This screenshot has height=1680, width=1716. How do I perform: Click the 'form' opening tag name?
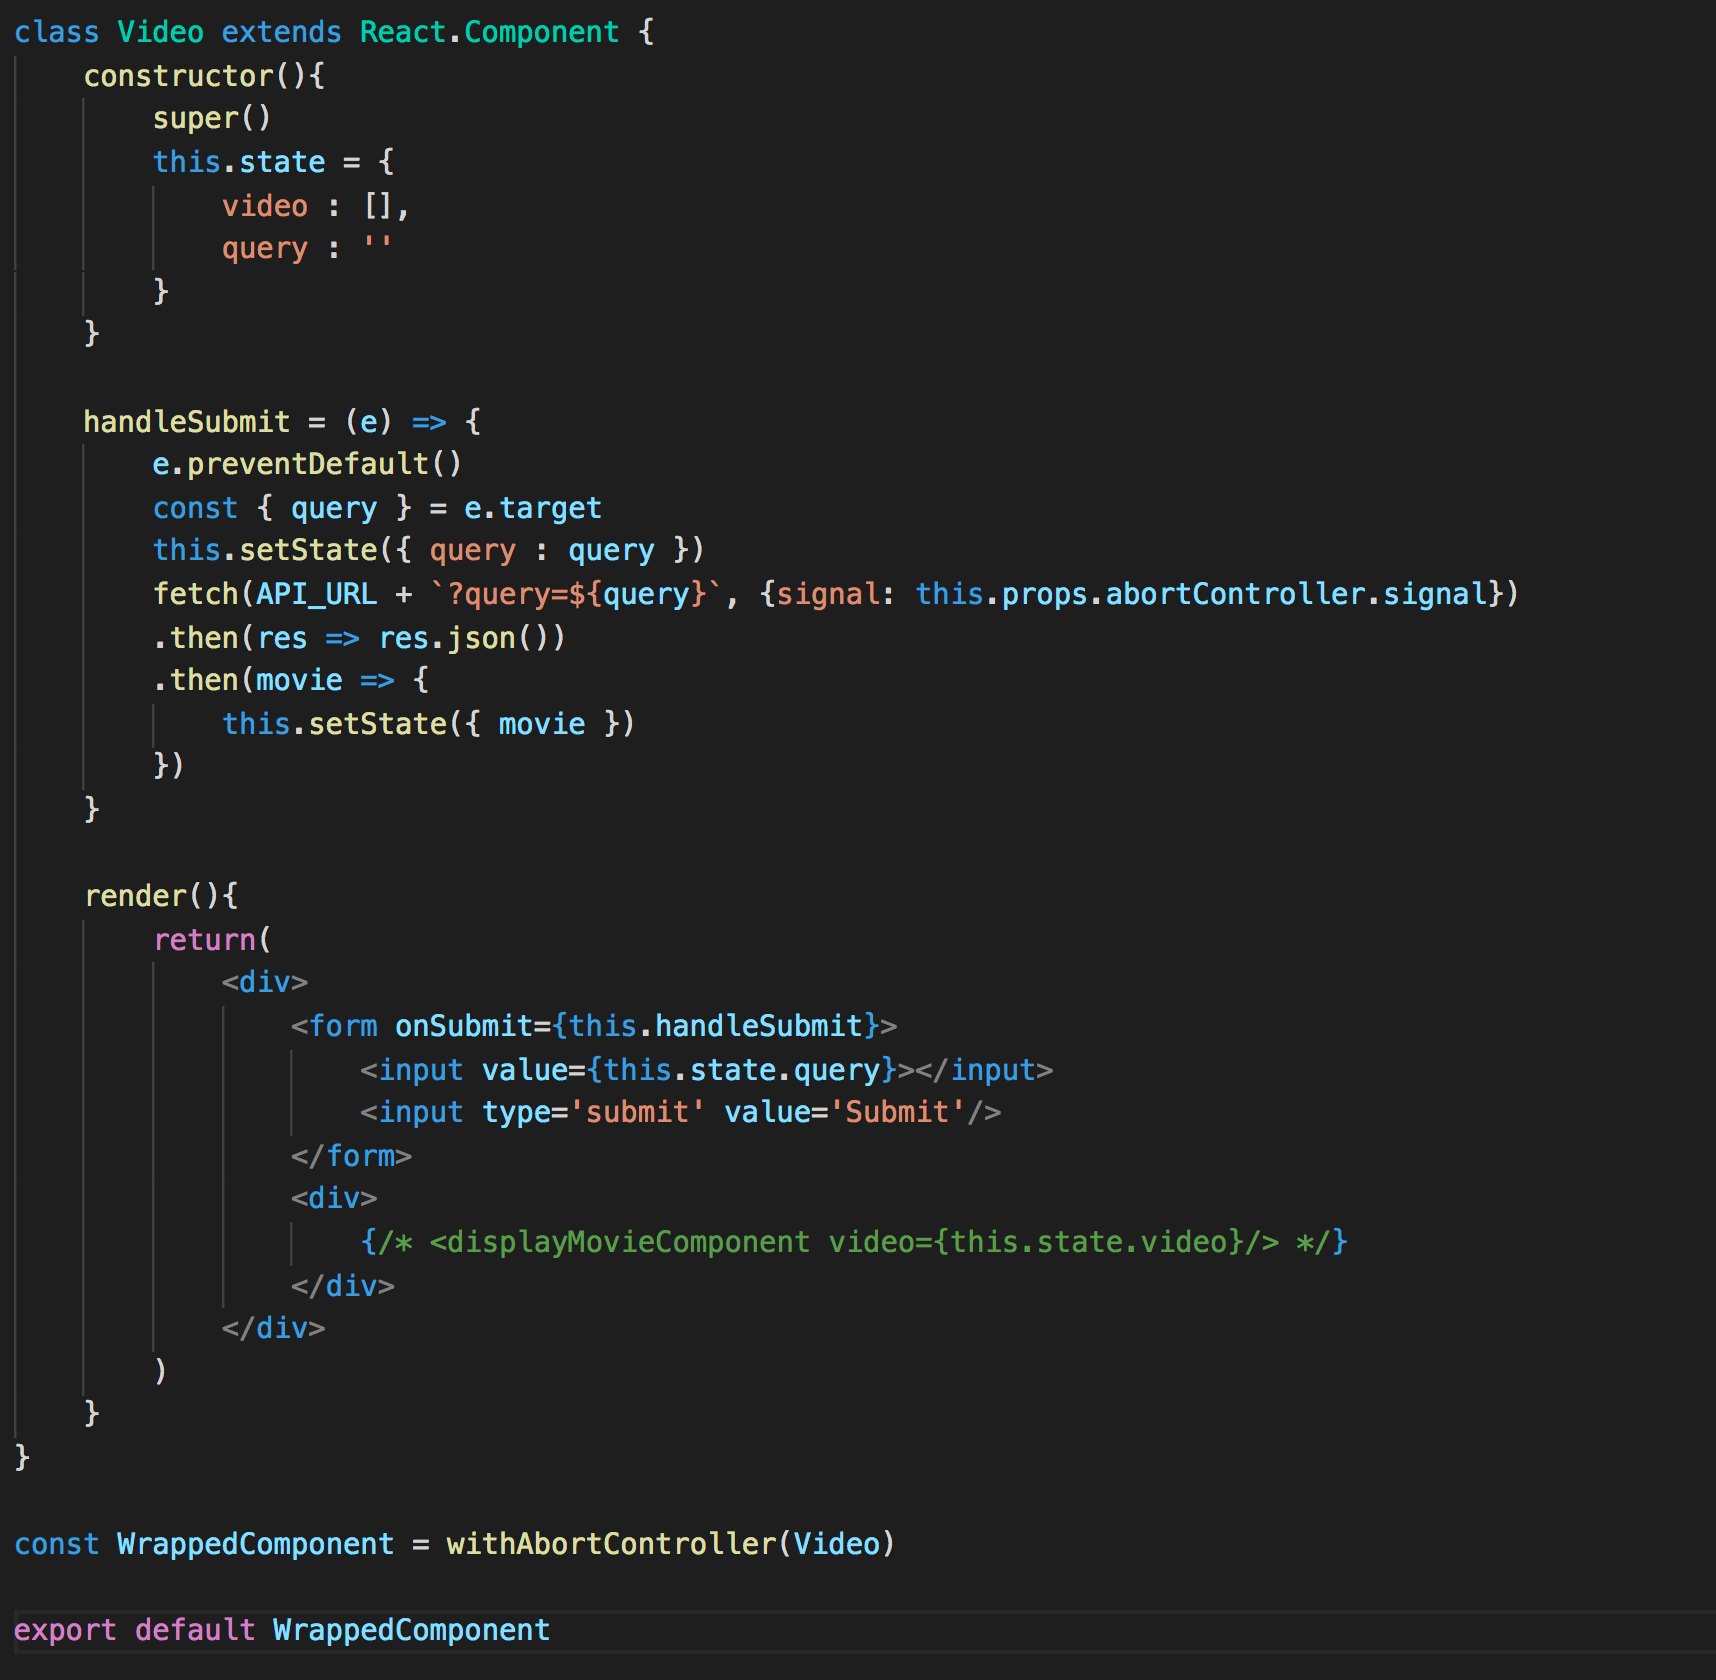pyautogui.click(x=343, y=1026)
